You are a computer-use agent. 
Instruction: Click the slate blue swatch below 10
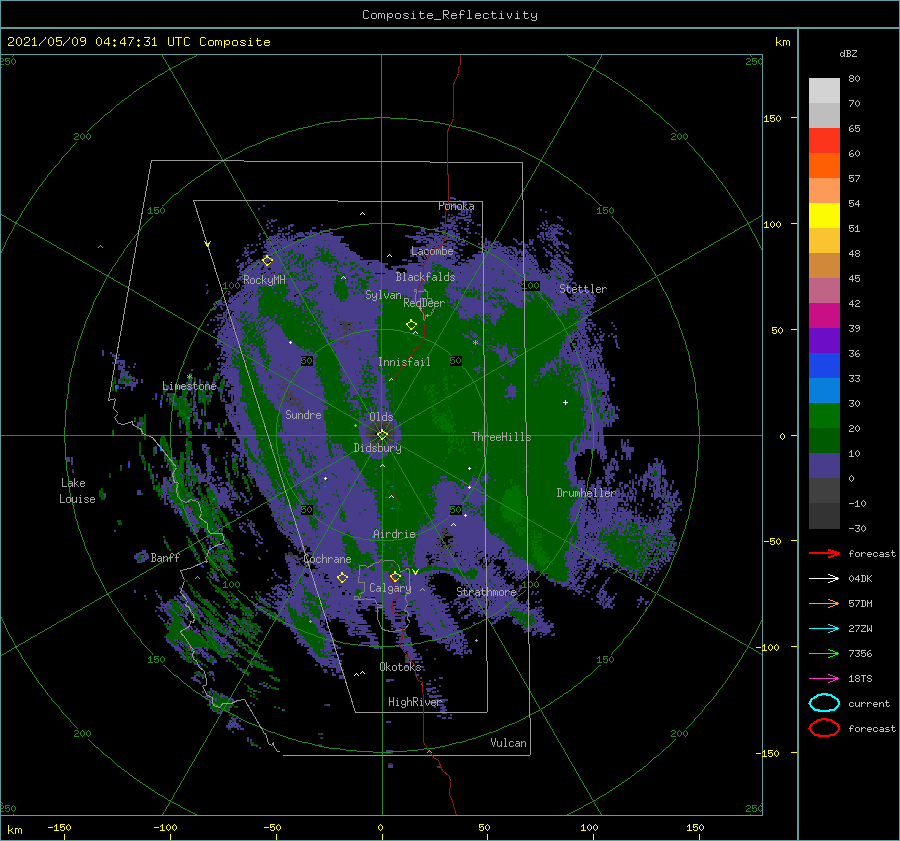point(824,466)
